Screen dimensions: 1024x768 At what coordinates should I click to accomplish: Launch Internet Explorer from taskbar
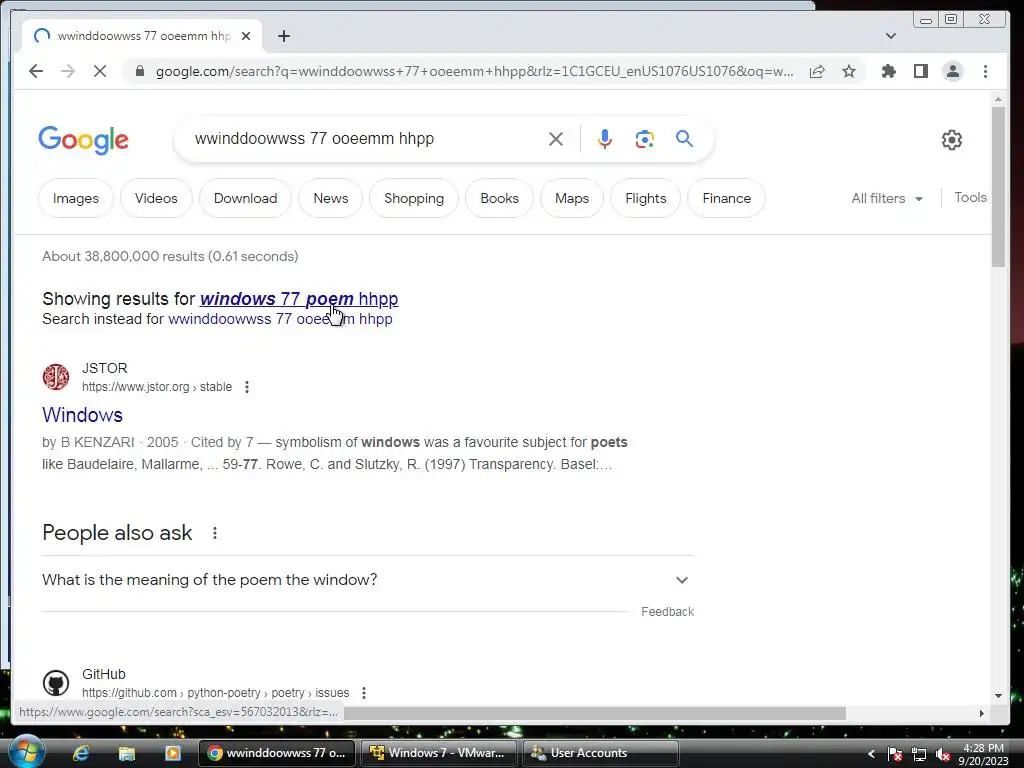click(x=81, y=753)
